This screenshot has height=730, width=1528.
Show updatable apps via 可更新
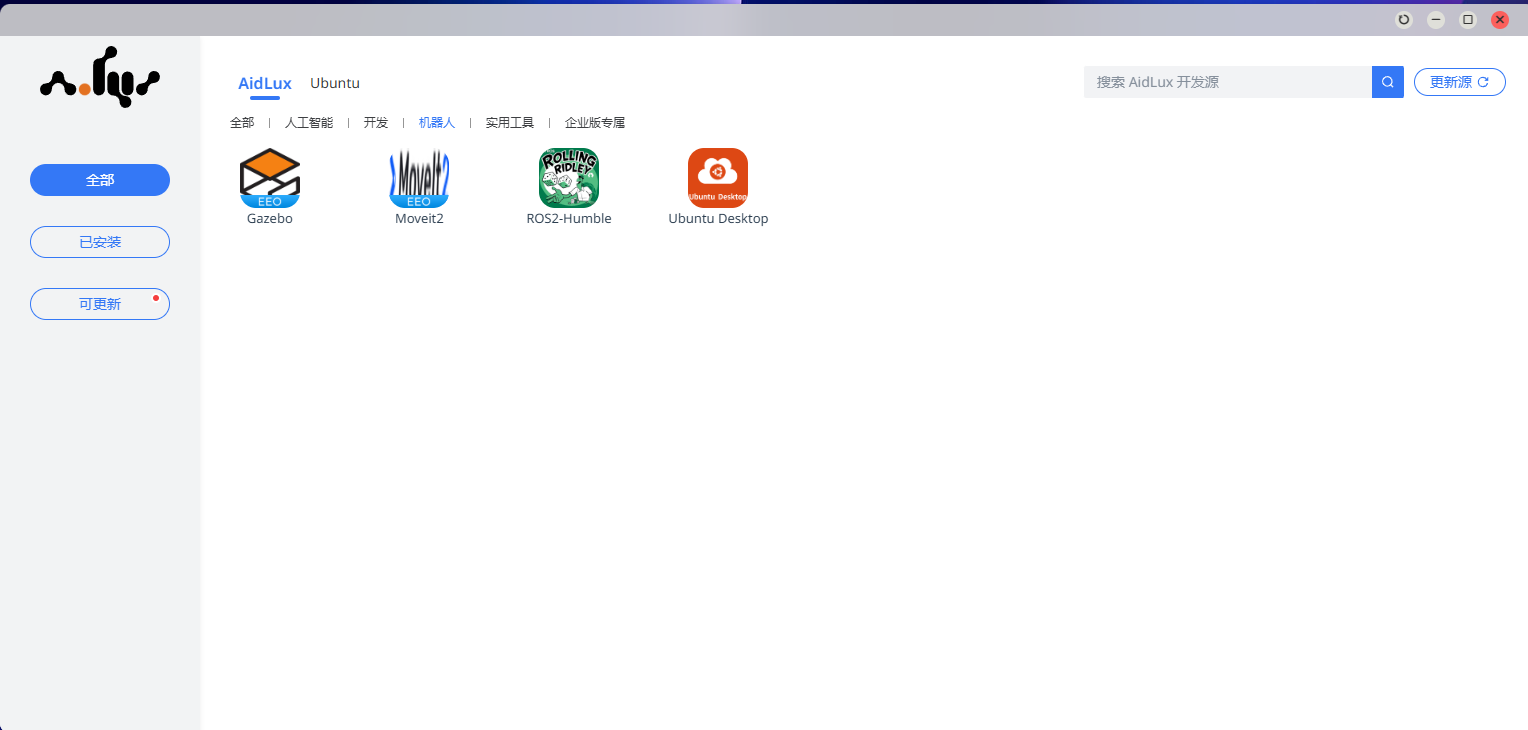click(x=100, y=304)
